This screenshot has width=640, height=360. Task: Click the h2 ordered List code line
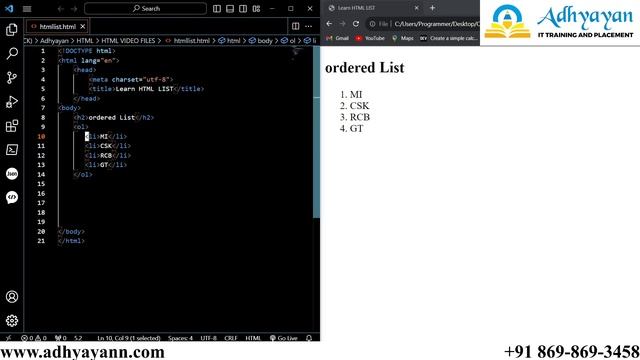(x=113, y=118)
